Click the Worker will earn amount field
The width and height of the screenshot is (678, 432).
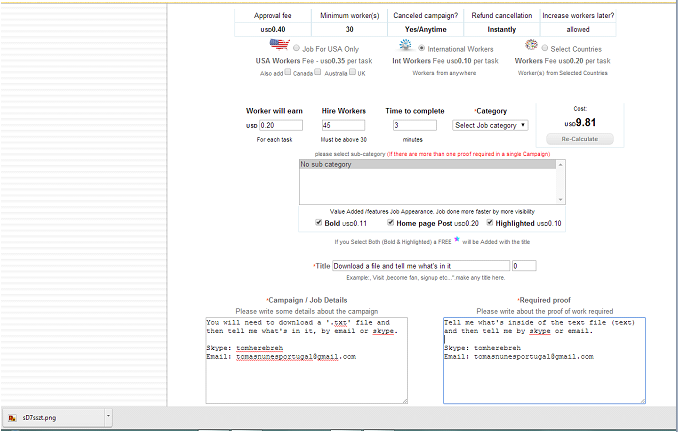tap(281, 125)
